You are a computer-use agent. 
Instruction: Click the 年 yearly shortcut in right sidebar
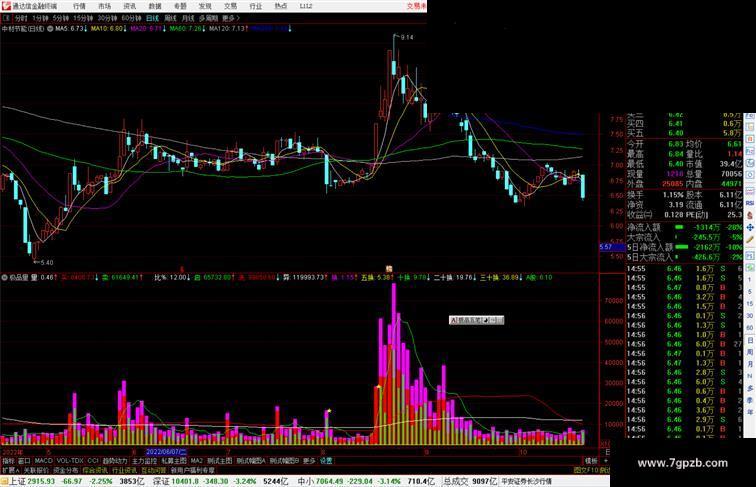(750, 411)
